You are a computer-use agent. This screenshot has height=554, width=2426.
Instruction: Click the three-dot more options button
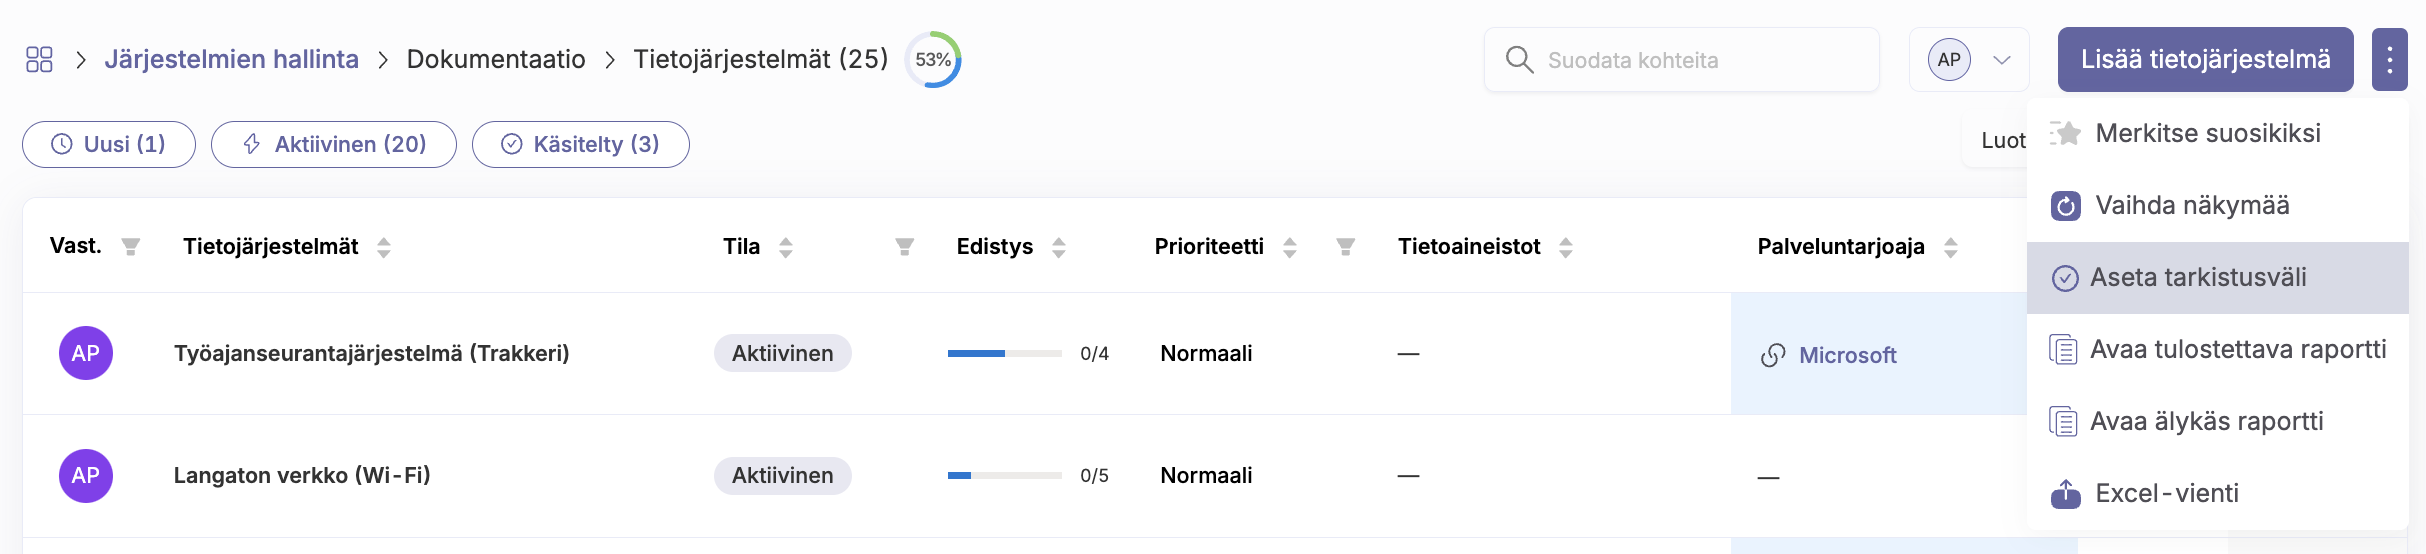click(2389, 59)
